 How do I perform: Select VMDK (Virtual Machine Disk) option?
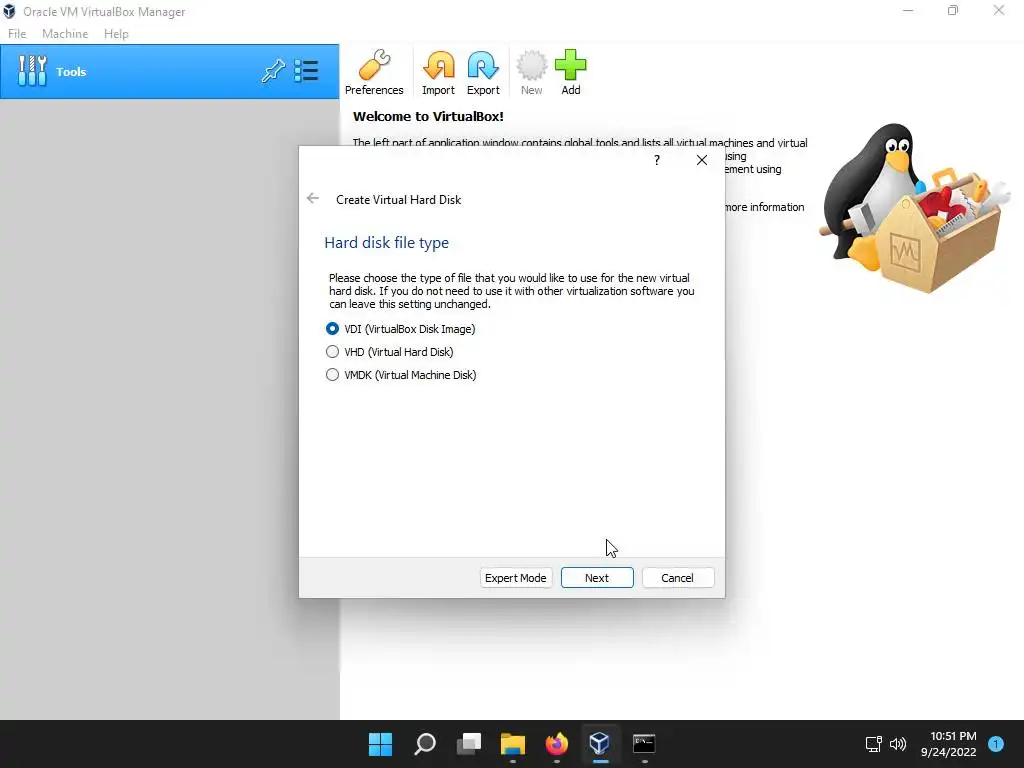[x=401, y=375]
